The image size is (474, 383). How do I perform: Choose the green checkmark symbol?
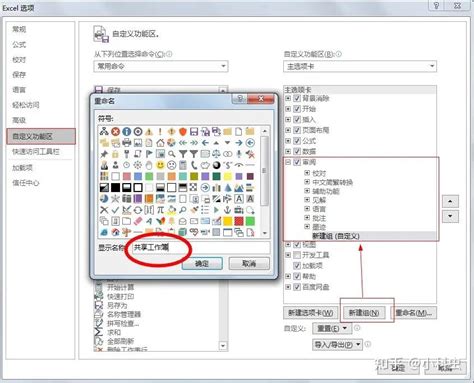(x=115, y=210)
